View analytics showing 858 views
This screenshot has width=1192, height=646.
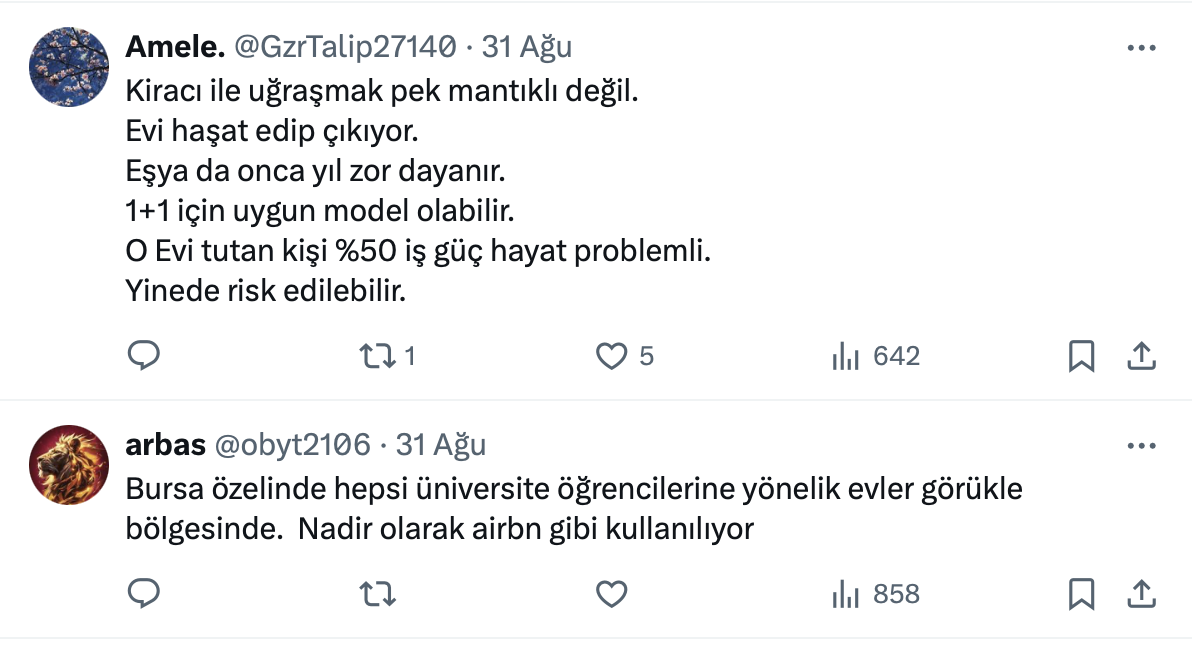(875, 594)
